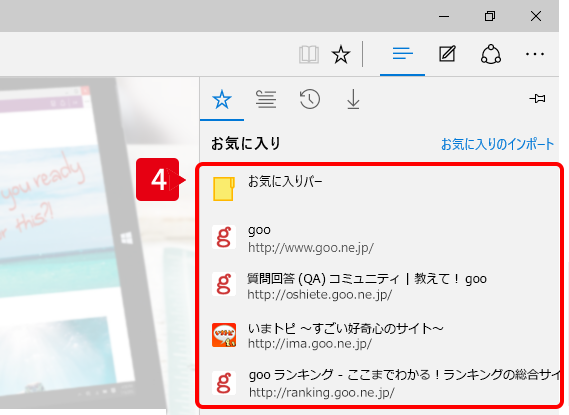
Task: Open goo favorite entry
Action: pyautogui.click(x=379, y=238)
